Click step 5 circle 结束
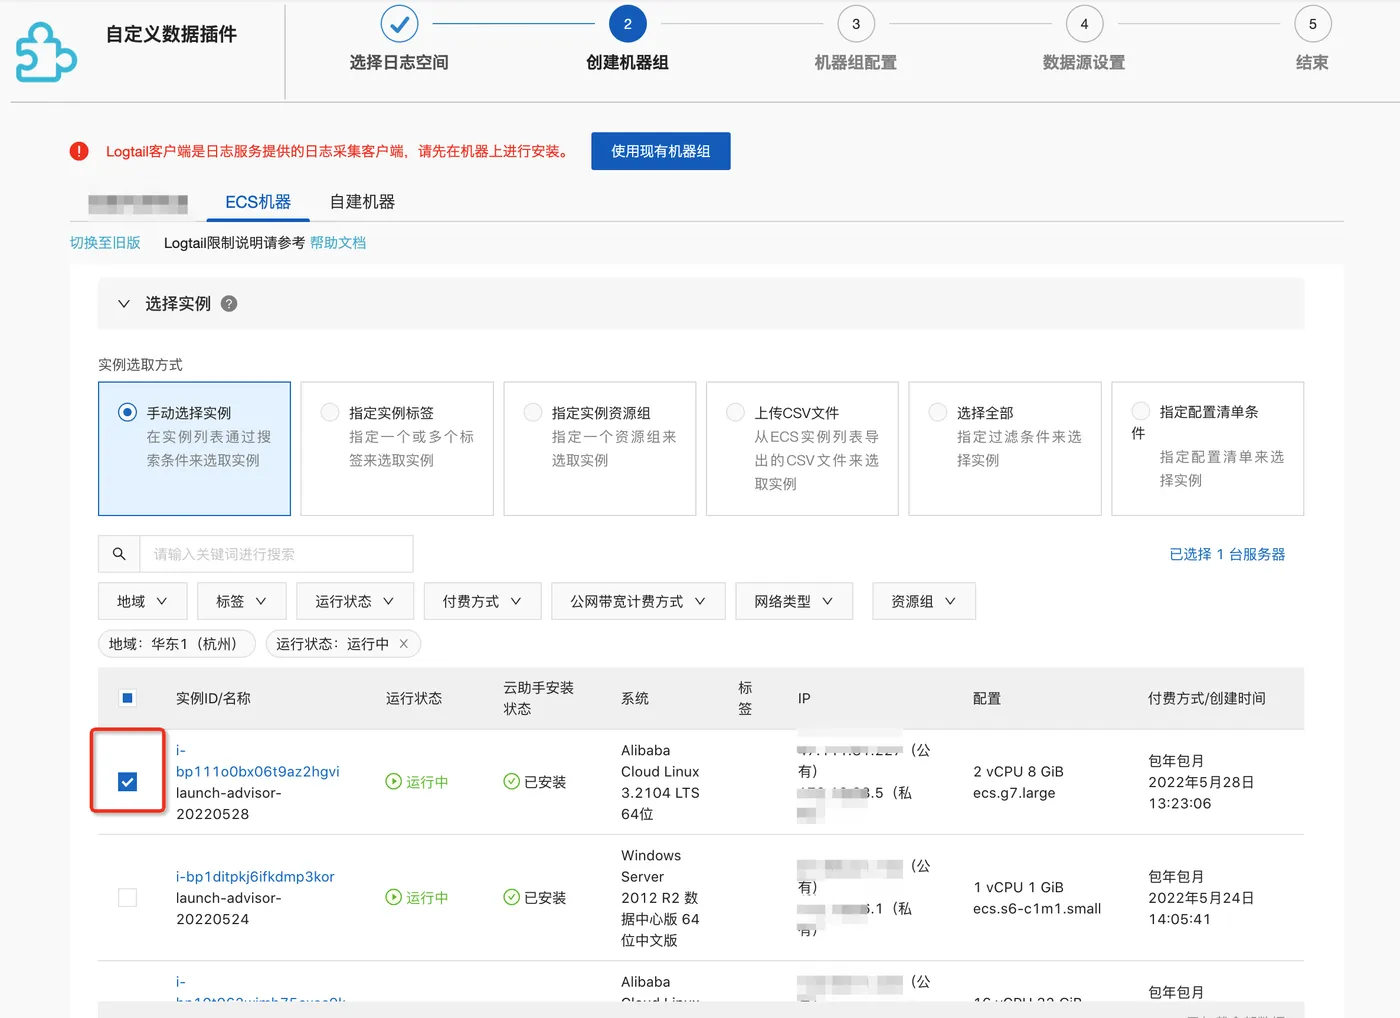 pyautogui.click(x=1313, y=24)
